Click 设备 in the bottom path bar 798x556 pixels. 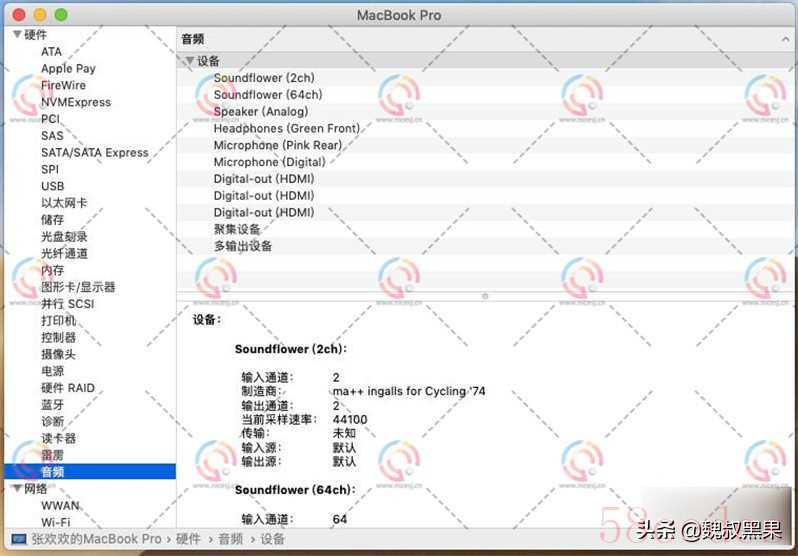point(273,539)
